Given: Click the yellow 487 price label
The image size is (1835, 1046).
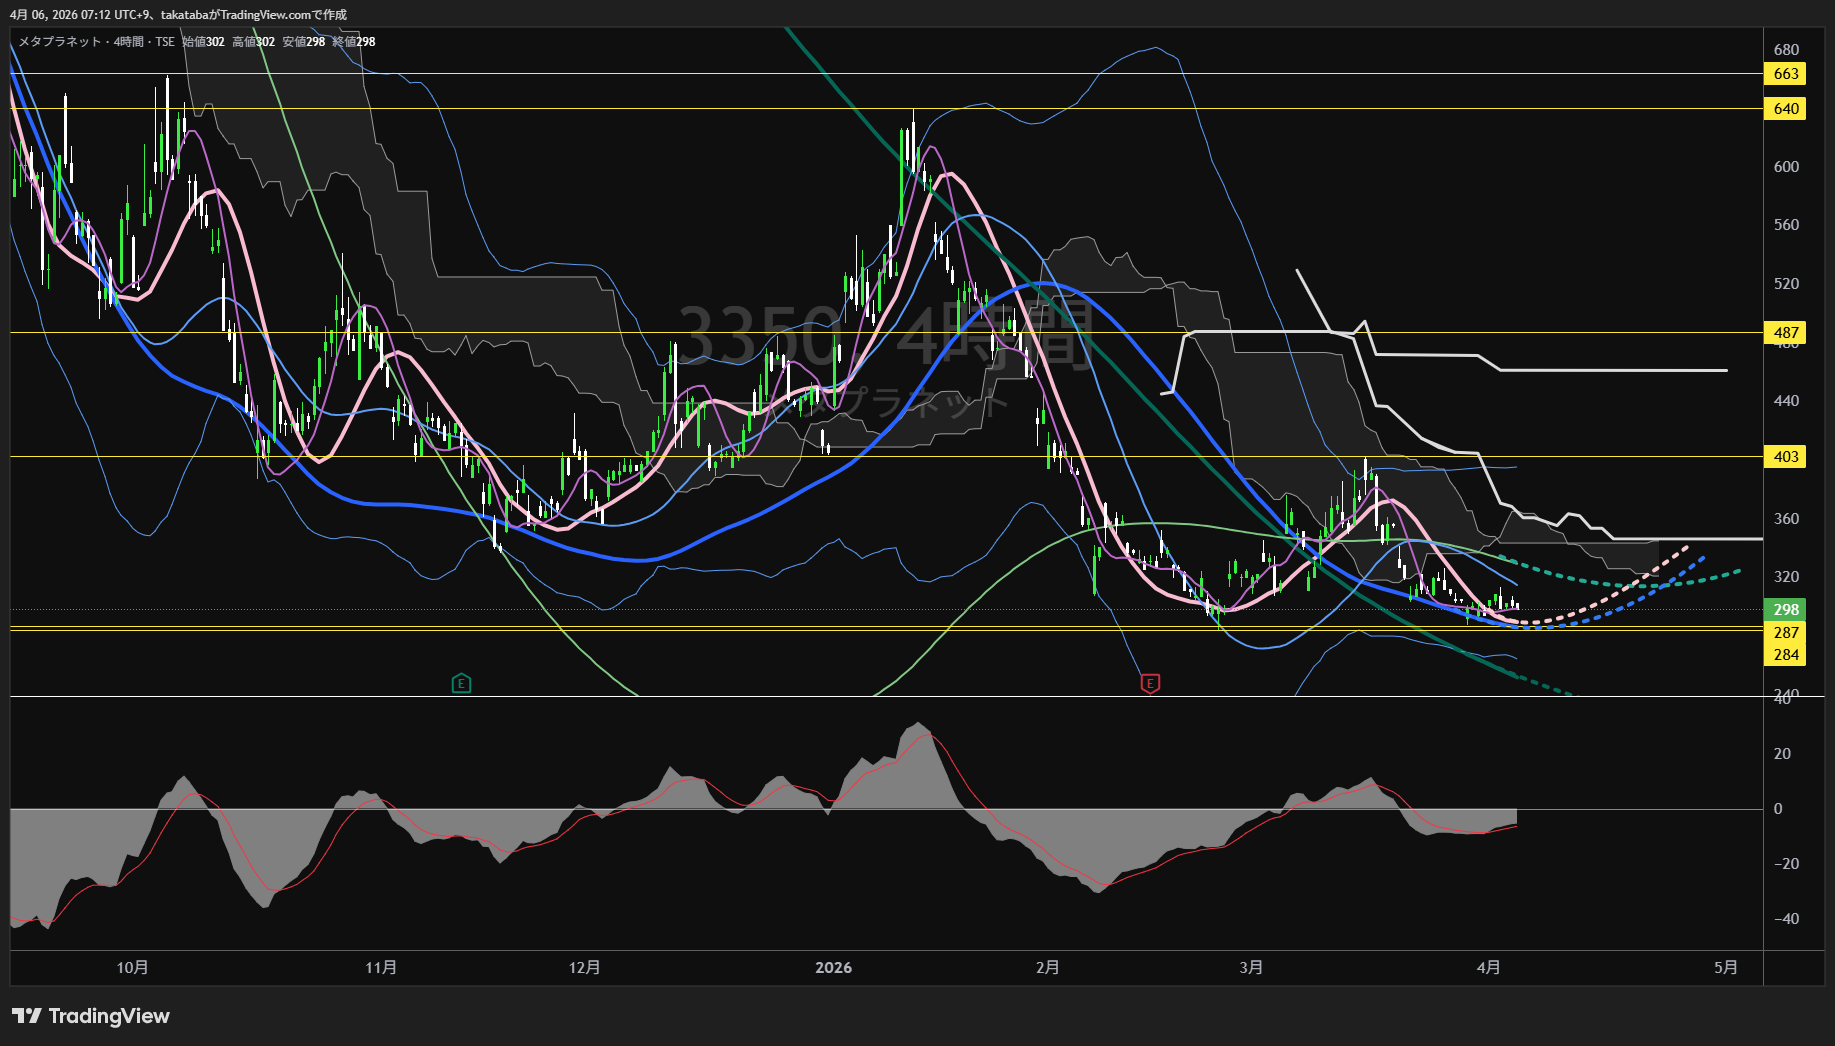Looking at the screenshot, I should (x=1785, y=333).
